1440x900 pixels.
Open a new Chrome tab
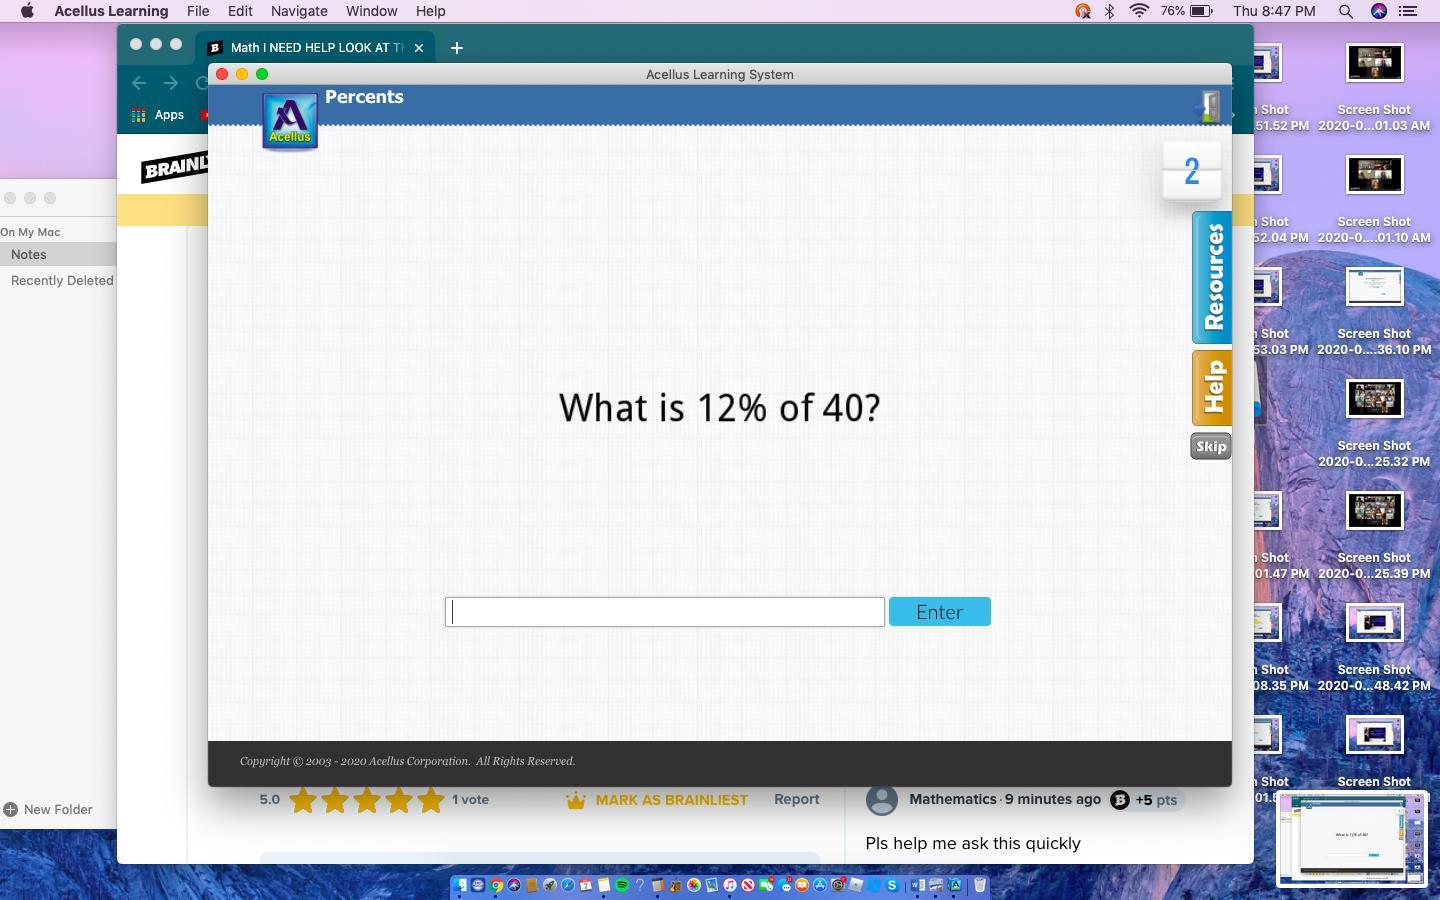pyautogui.click(x=457, y=48)
